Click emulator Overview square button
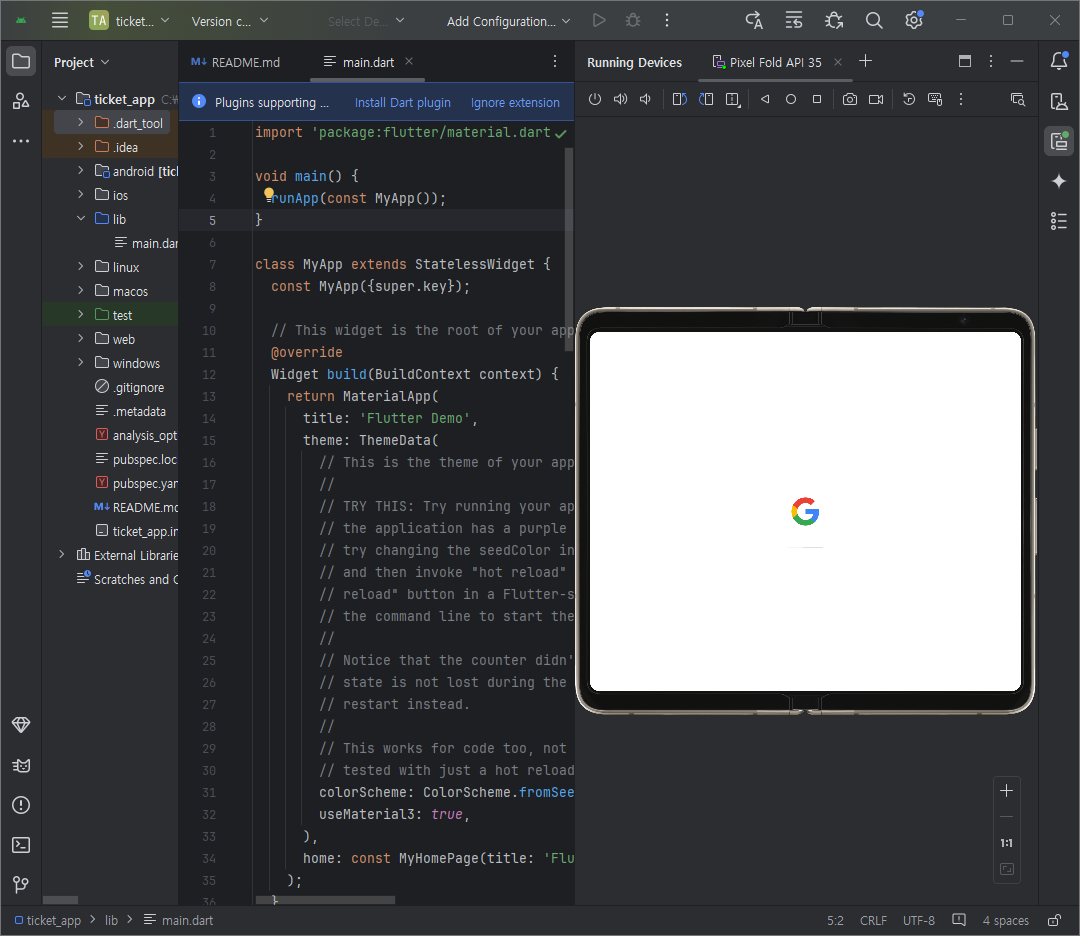The height and width of the screenshot is (936, 1080). click(x=817, y=99)
